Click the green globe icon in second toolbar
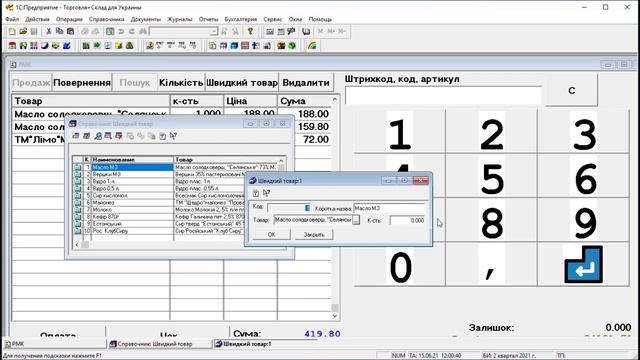The height and width of the screenshot is (360, 640). point(292,46)
